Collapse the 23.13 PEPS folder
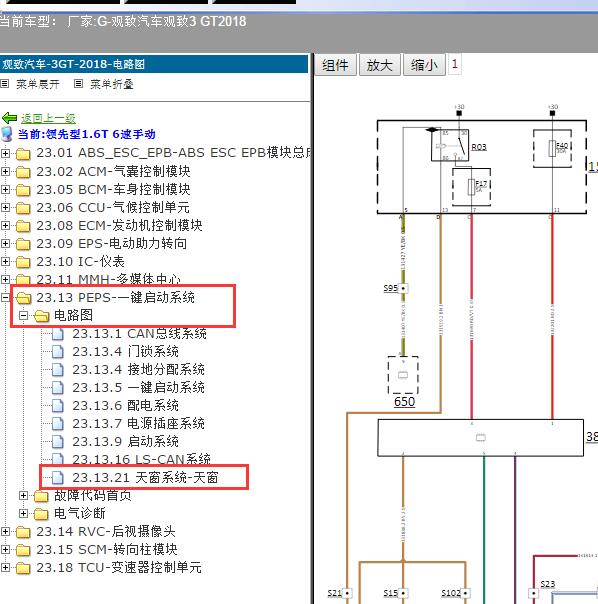The width and height of the screenshot is (598, 604). click(5, 297)
